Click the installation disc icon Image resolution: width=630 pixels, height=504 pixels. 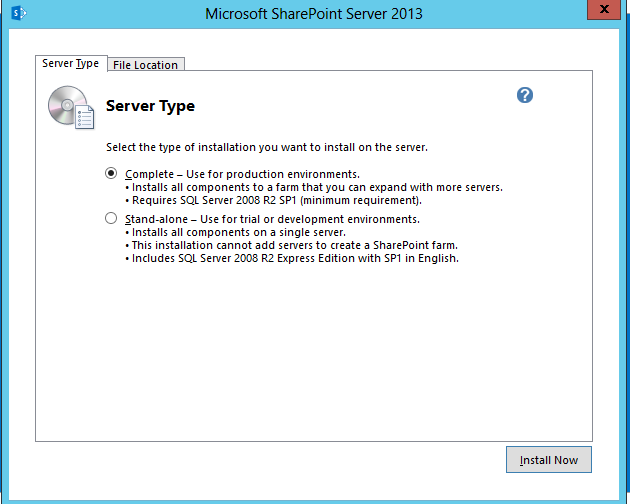tap(72, 107)
